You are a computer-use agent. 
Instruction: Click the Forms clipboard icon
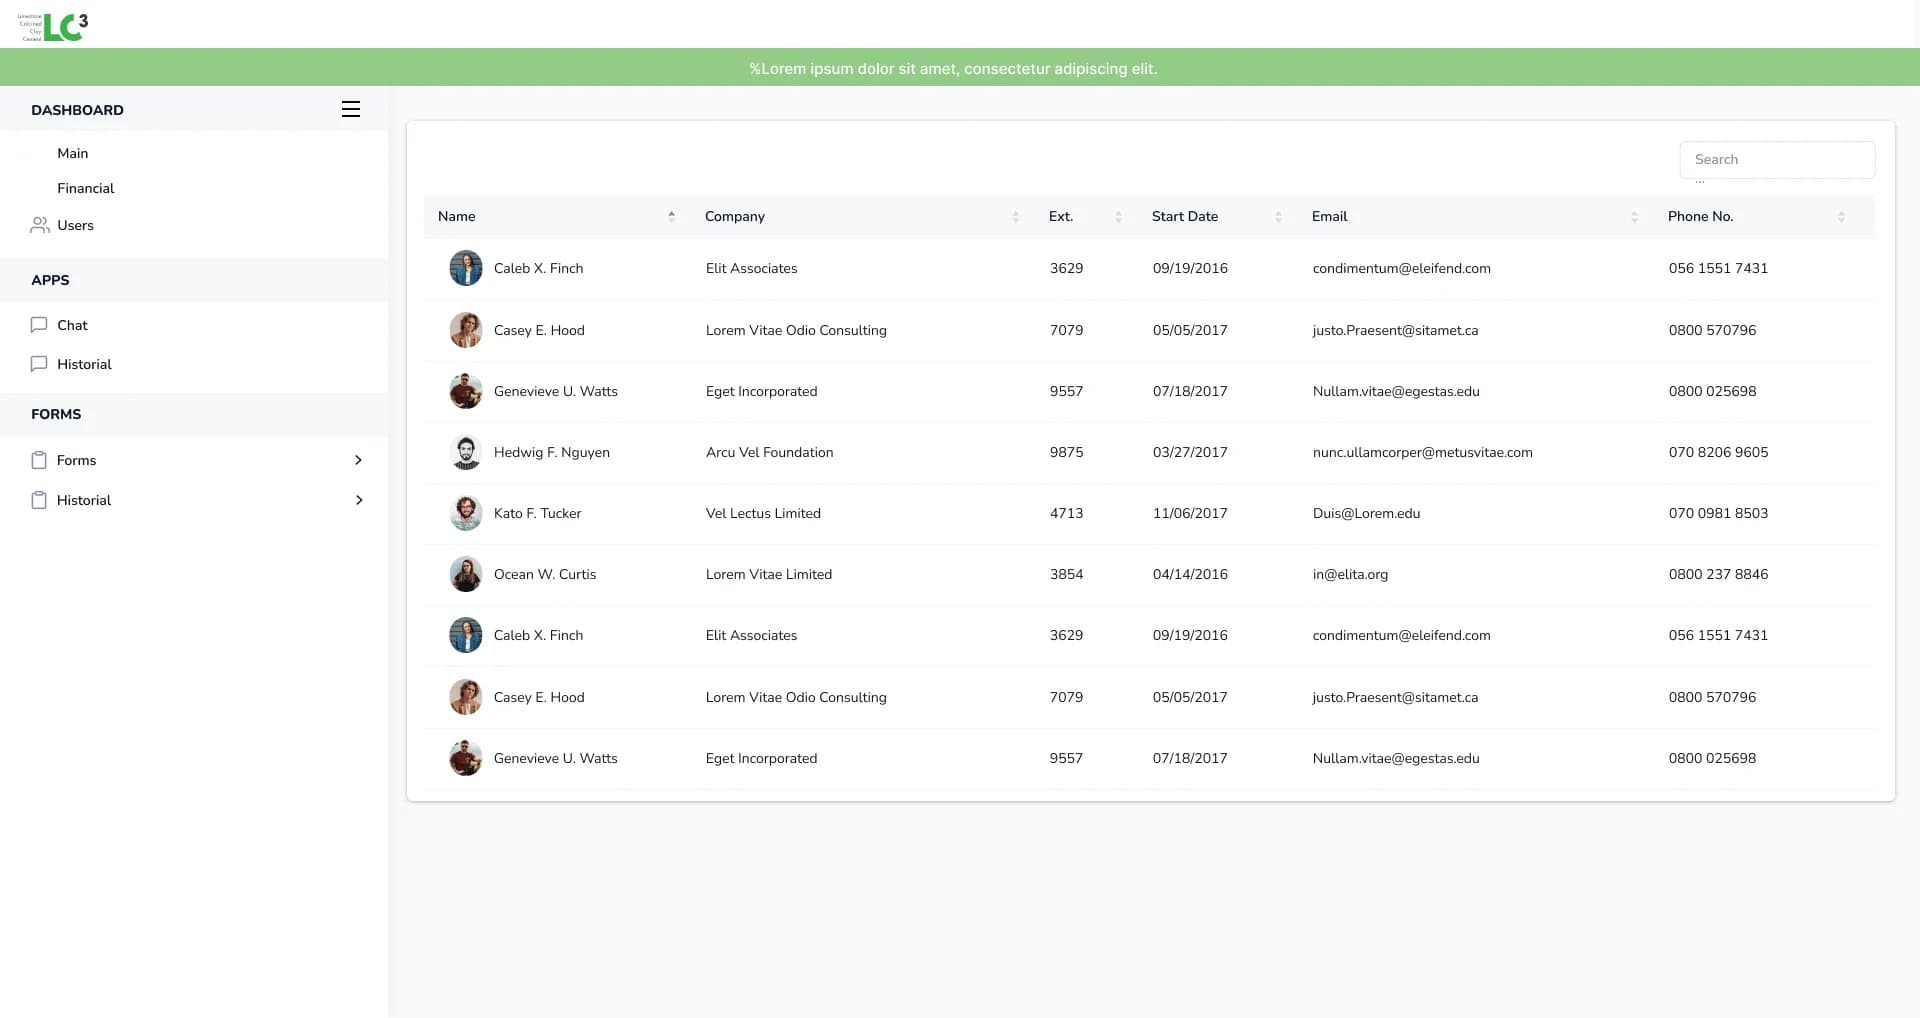(x=38, y=460)
